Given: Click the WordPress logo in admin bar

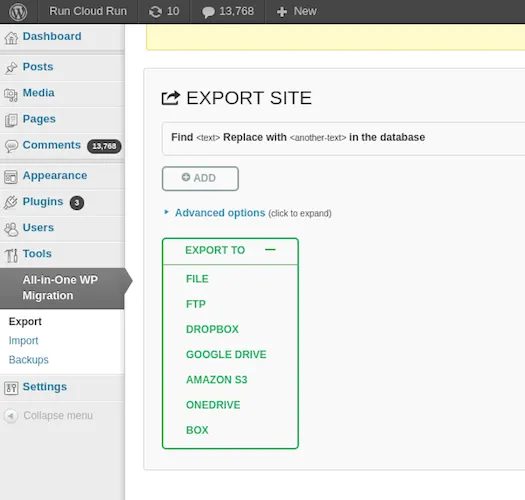Looking at the screenshot, I should tap(18, 11).
